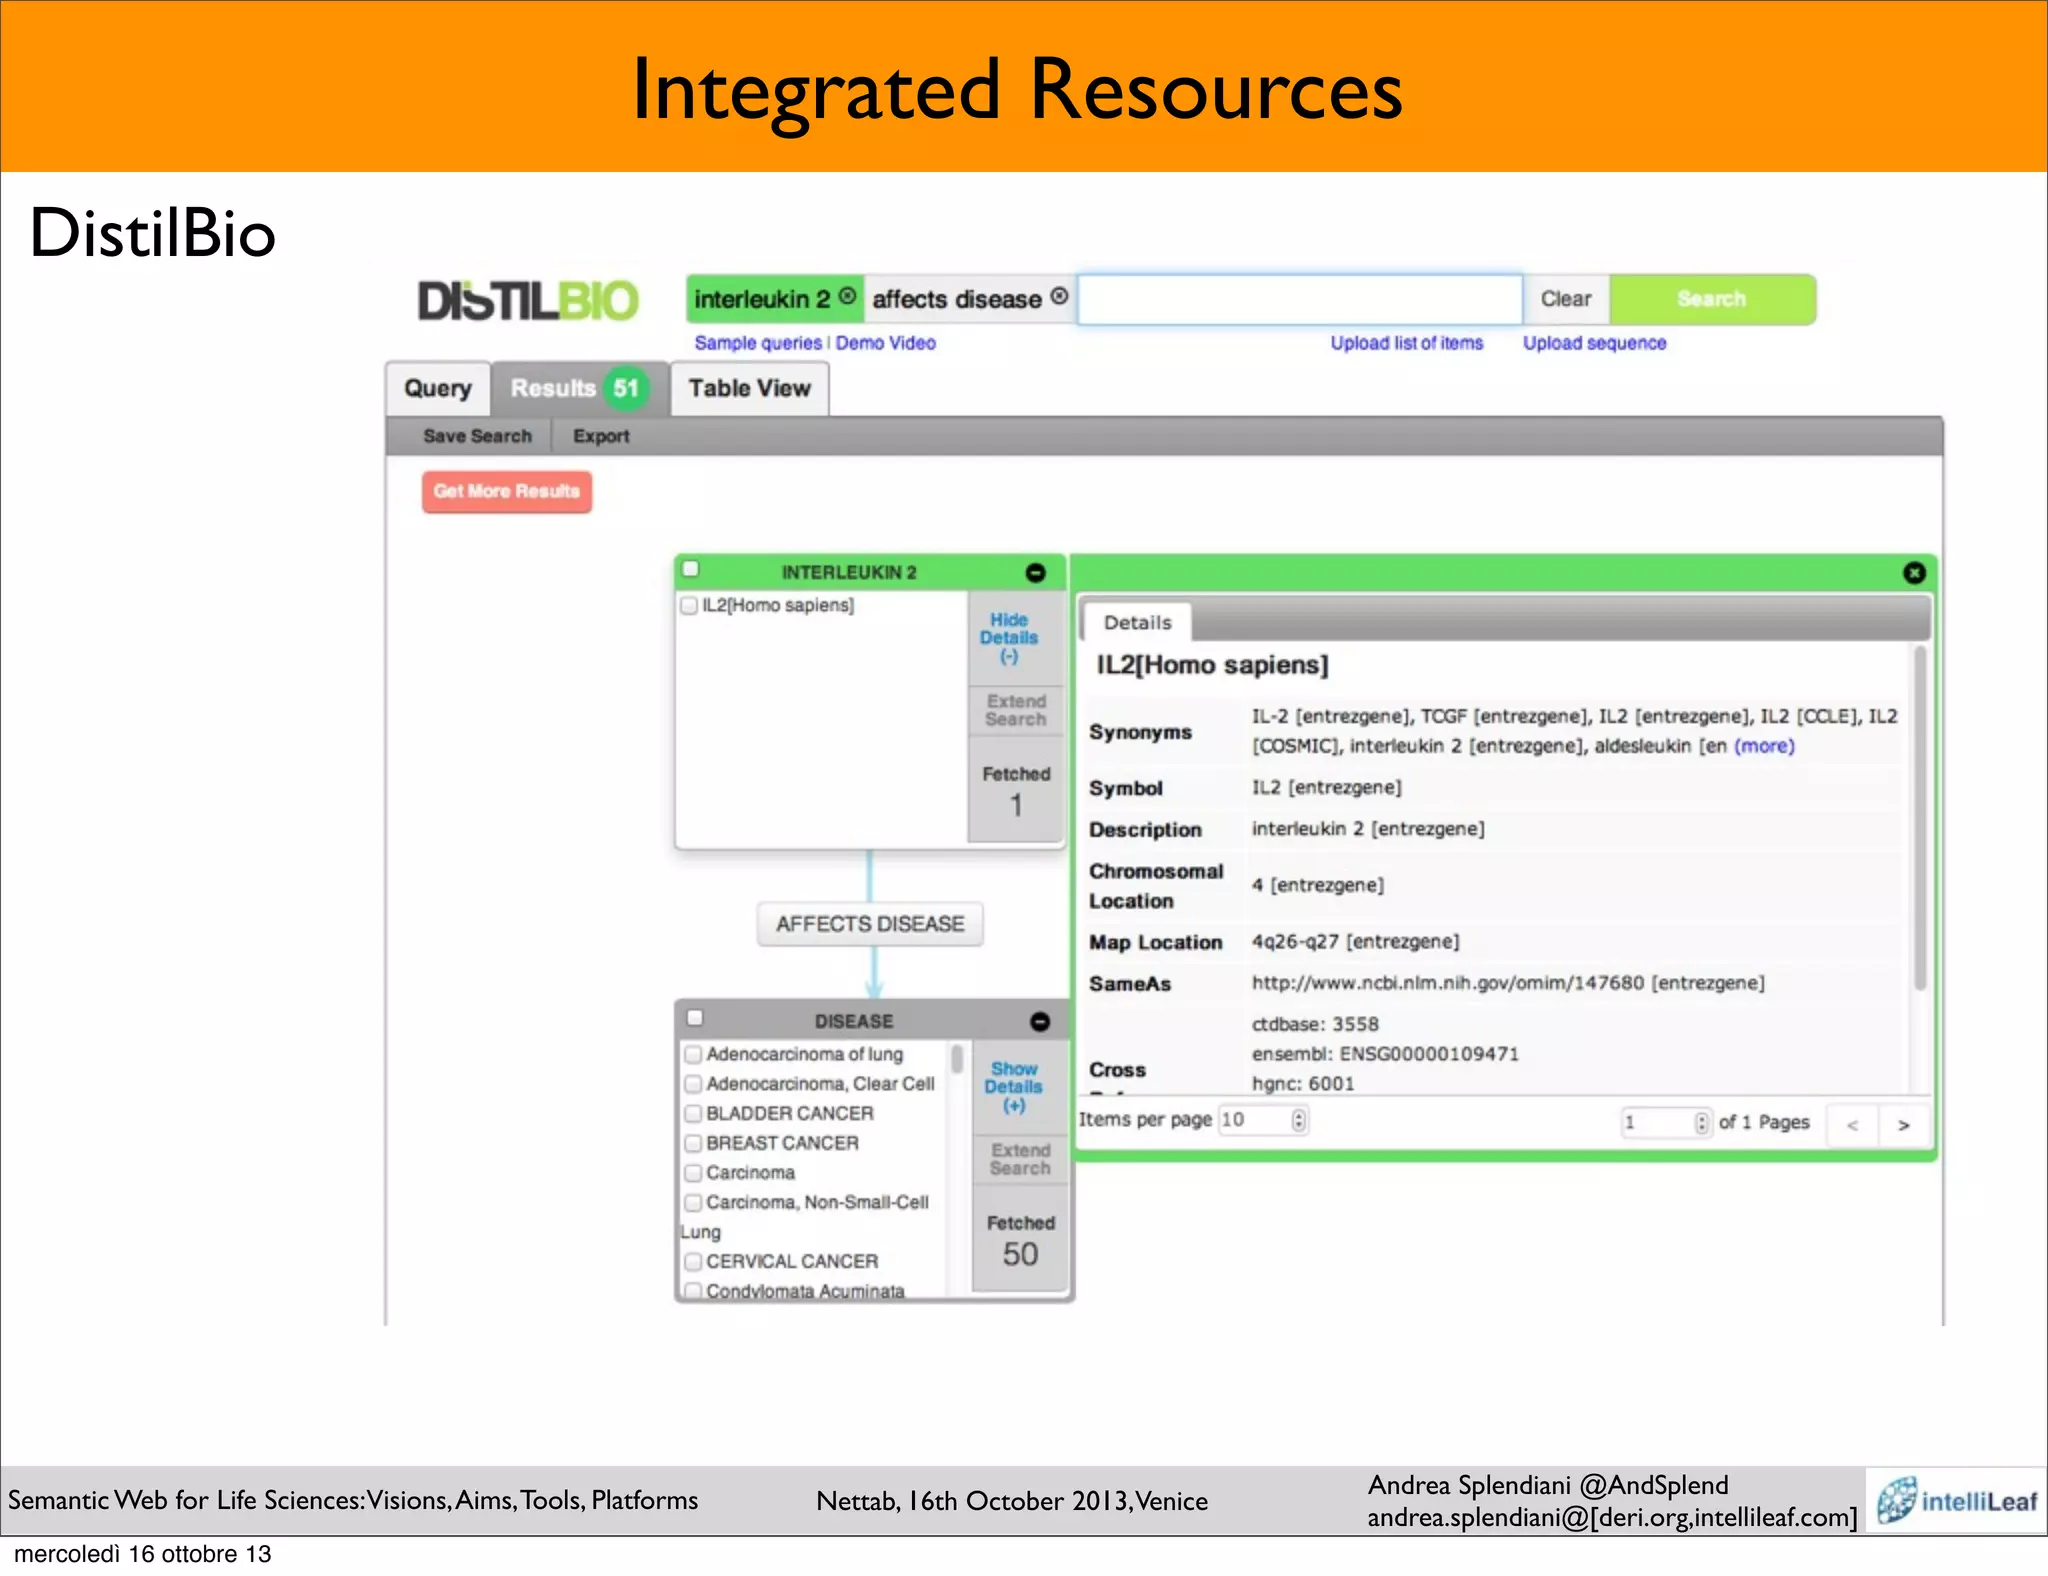Click the Map Location value 4q26-q27
2048x1576 pixels.
coord(1295,942)
